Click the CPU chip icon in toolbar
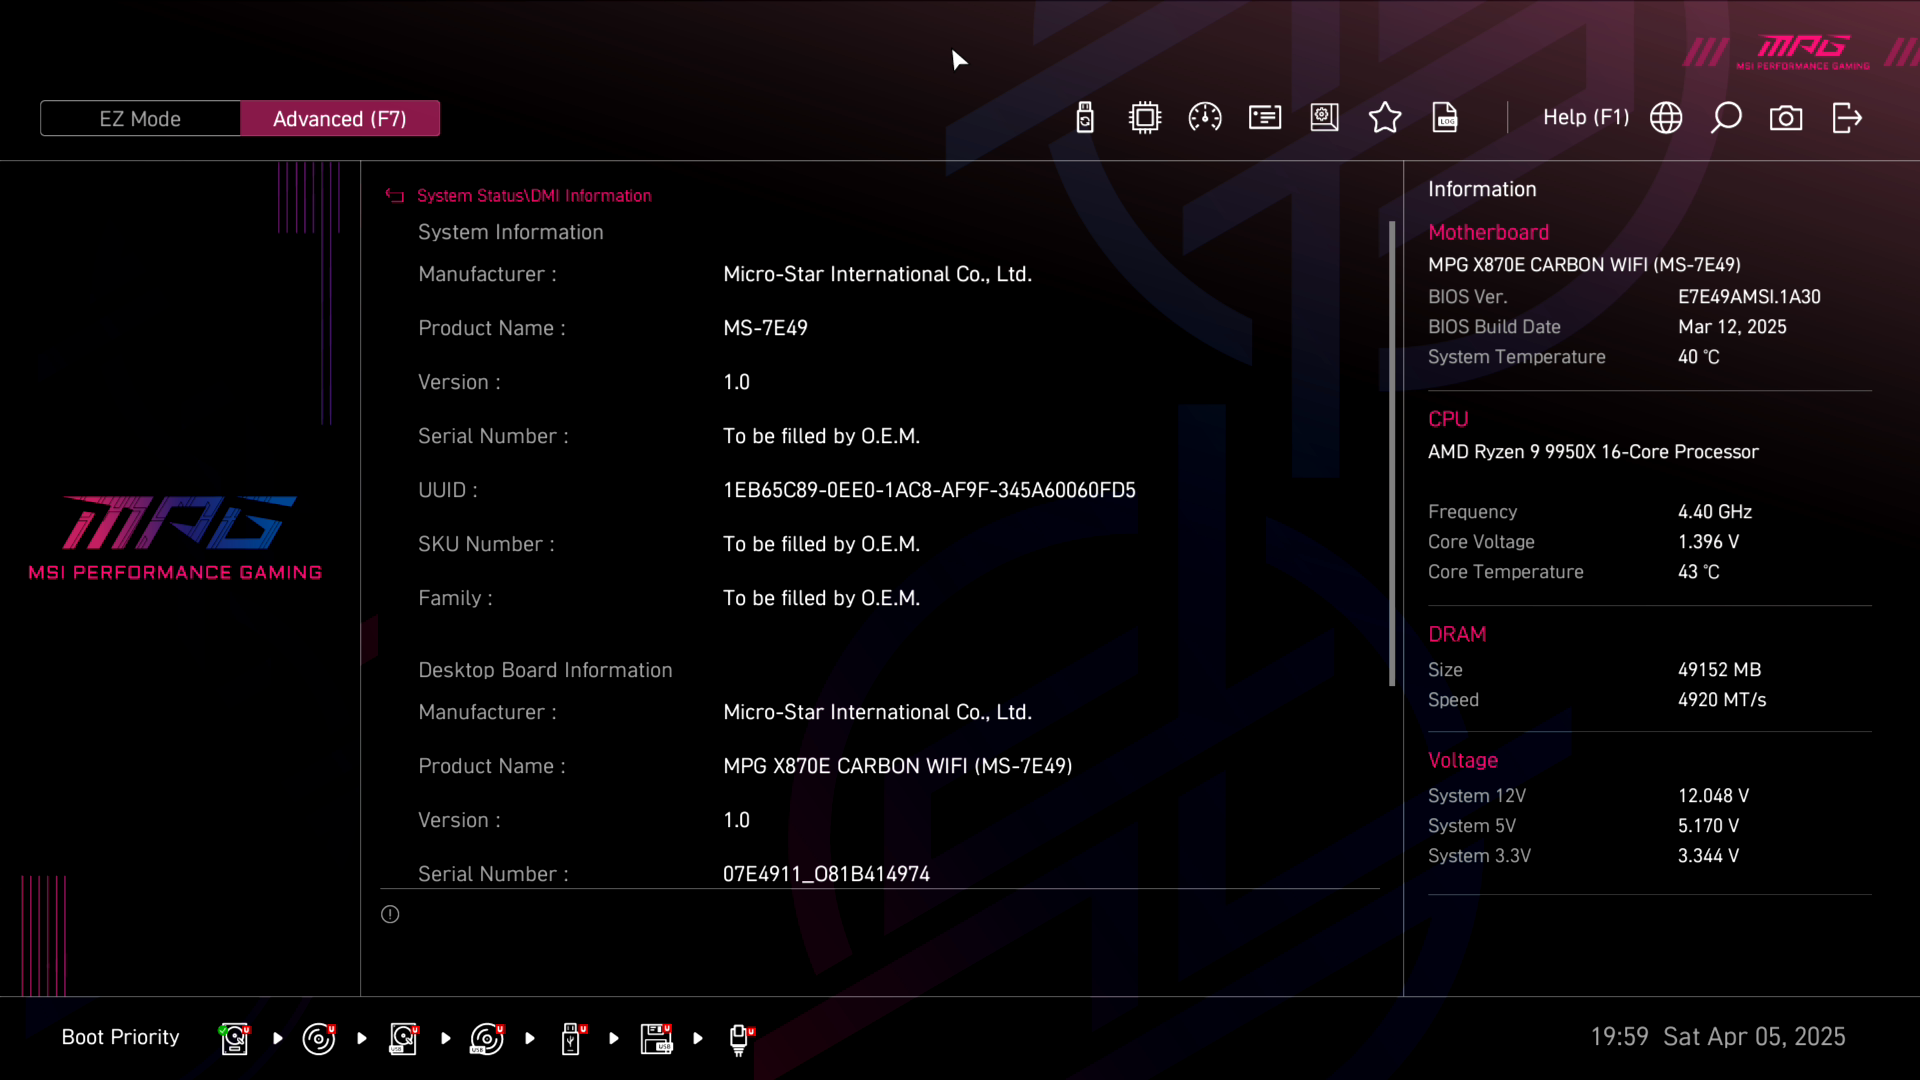This screenshot has width=1920, height=1080. pyautogui.click(x=1145, y=118)
